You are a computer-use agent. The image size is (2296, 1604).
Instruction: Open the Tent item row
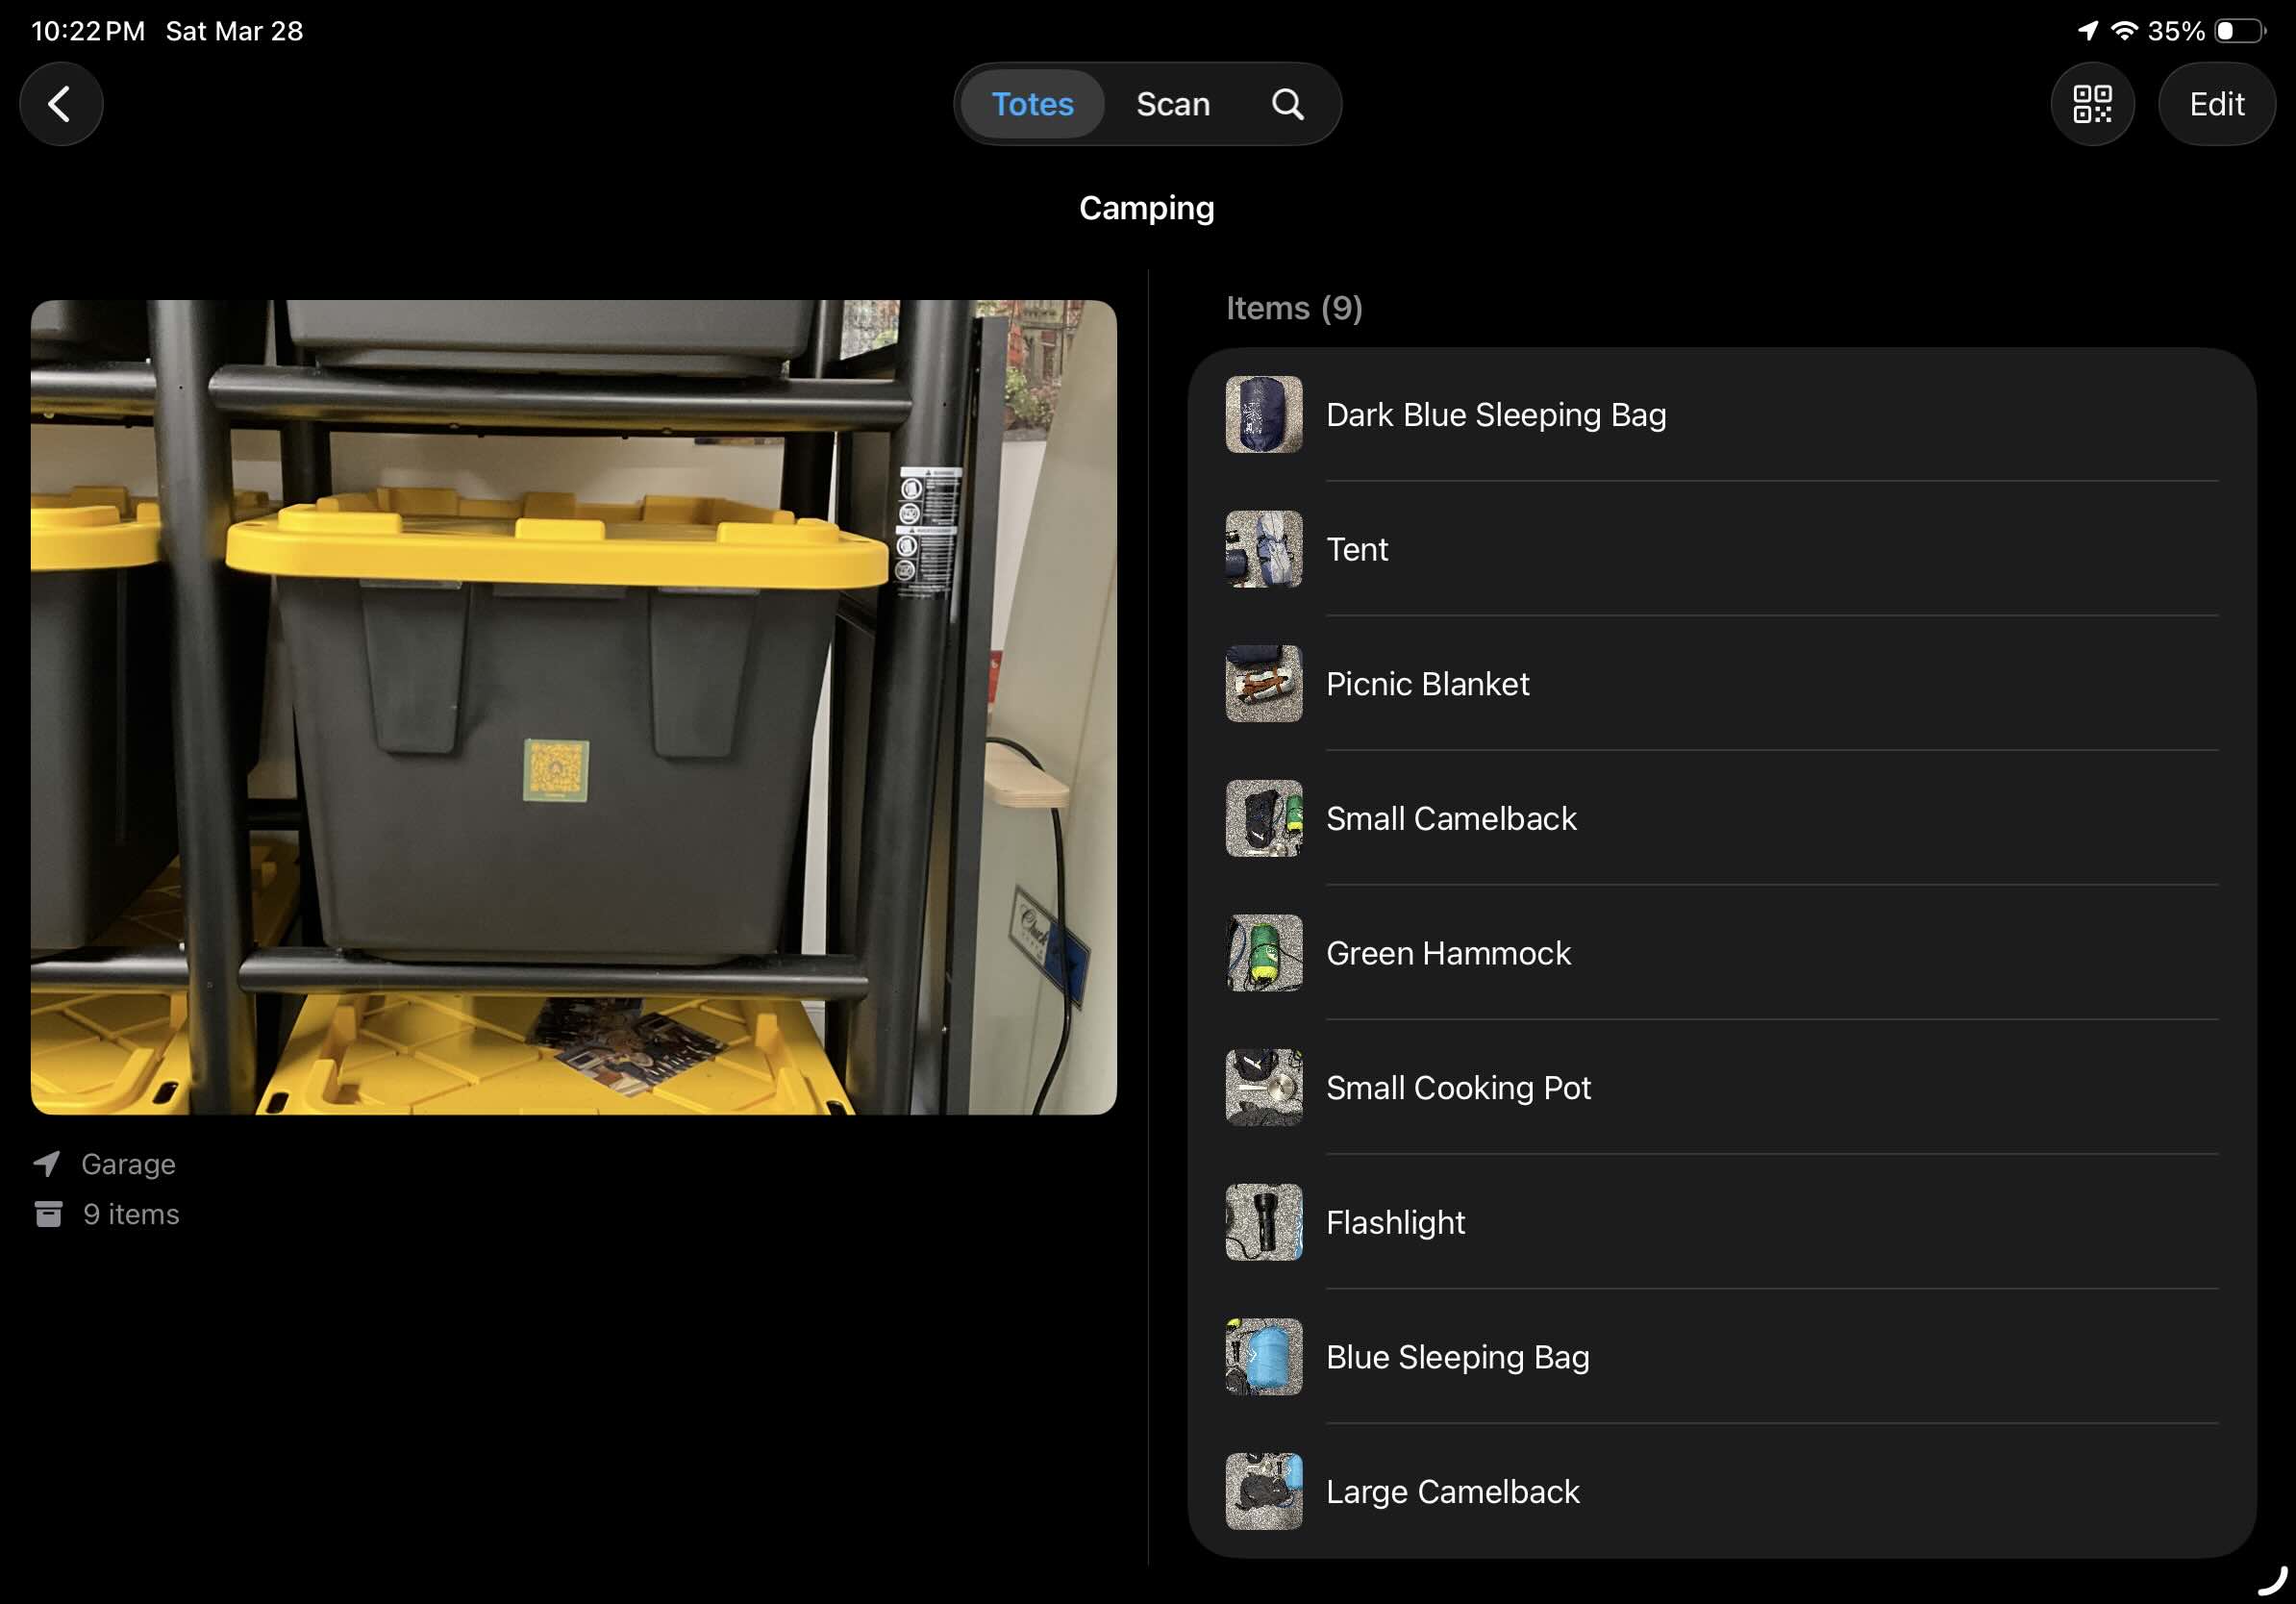click(1721, 549)
